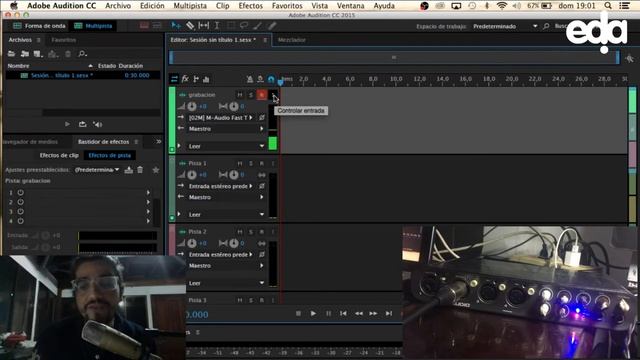
Task: Adjust the grabacion track volume knob
Action: (192, 107)
